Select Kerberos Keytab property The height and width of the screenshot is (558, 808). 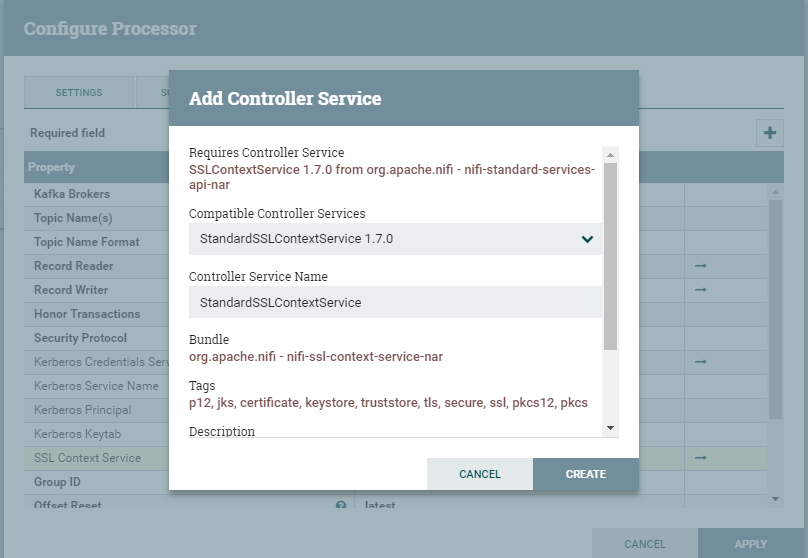pos(77,434)
